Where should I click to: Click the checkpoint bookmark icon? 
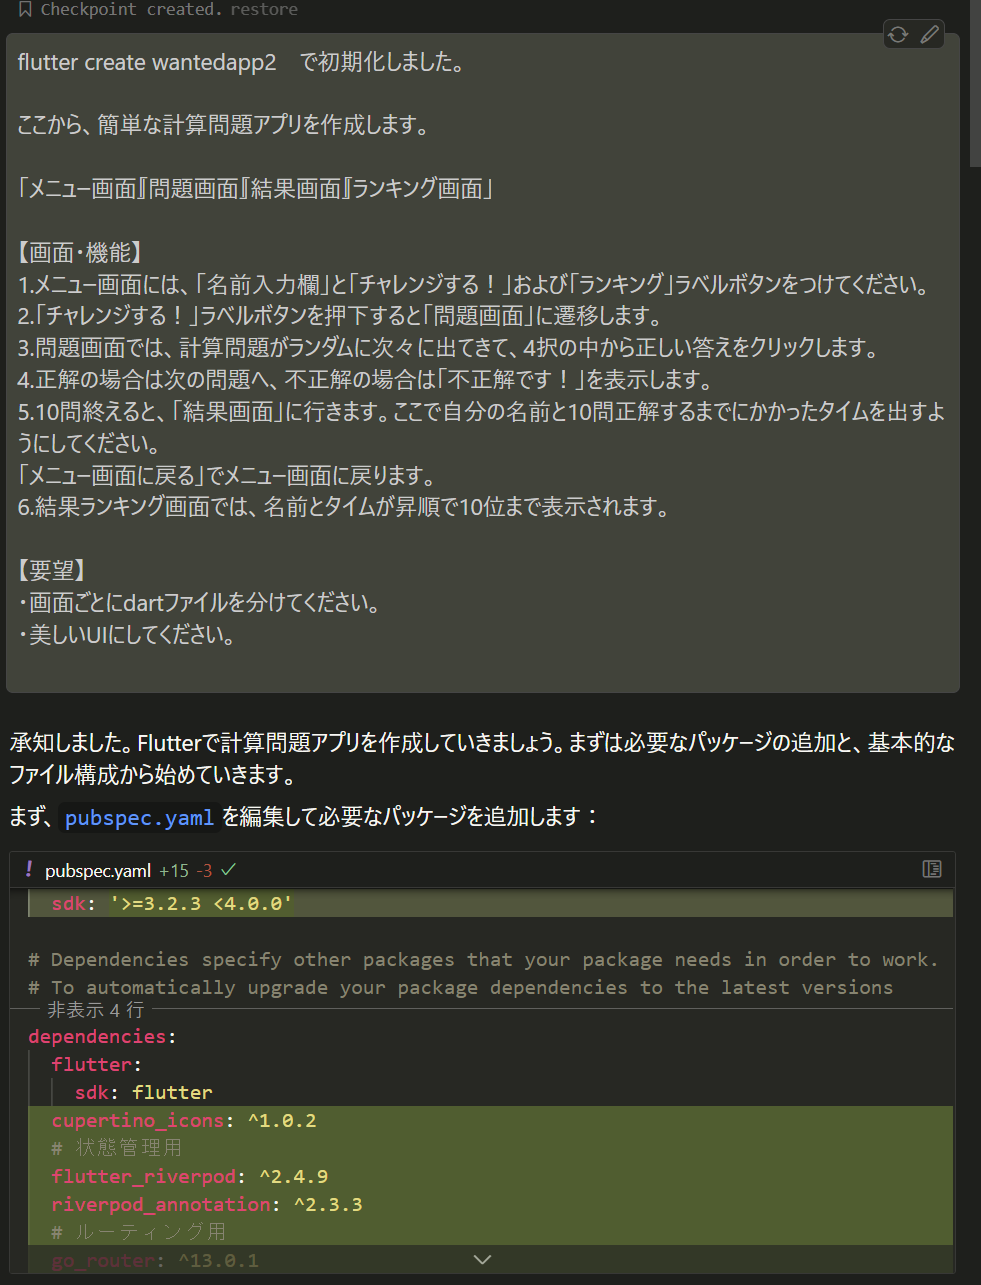click(x=25, y=9)
